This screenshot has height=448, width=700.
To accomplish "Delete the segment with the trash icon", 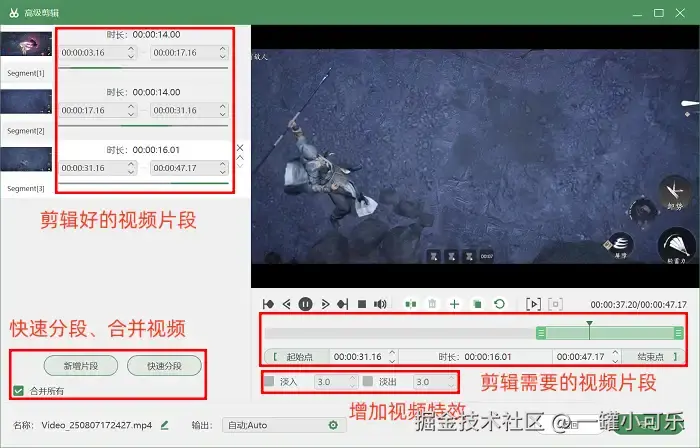I will (x=432, y=304).
